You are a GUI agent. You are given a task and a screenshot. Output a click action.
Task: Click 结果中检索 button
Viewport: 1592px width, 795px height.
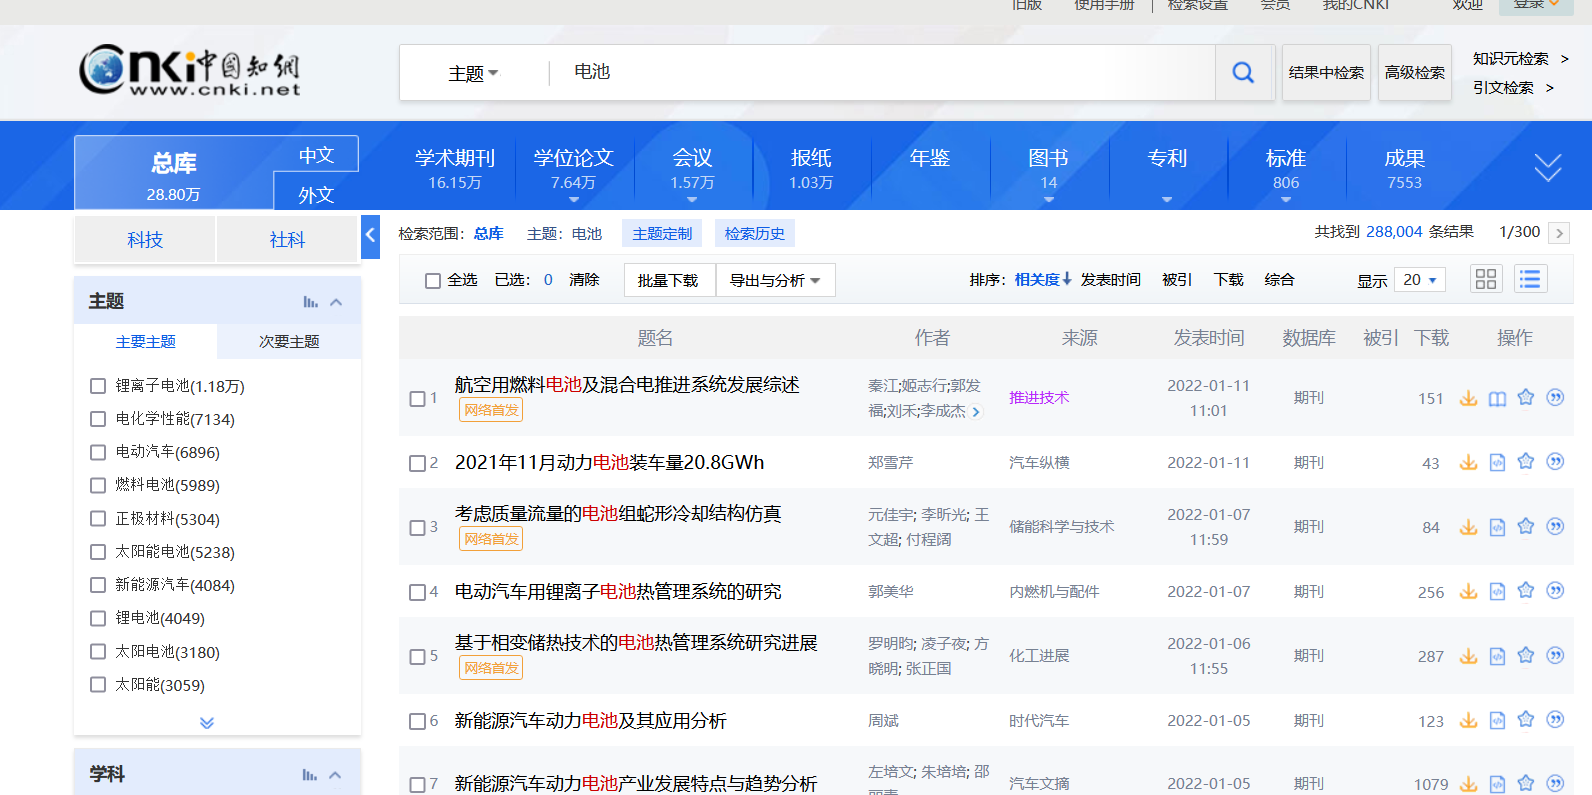tap(1326, 72)
